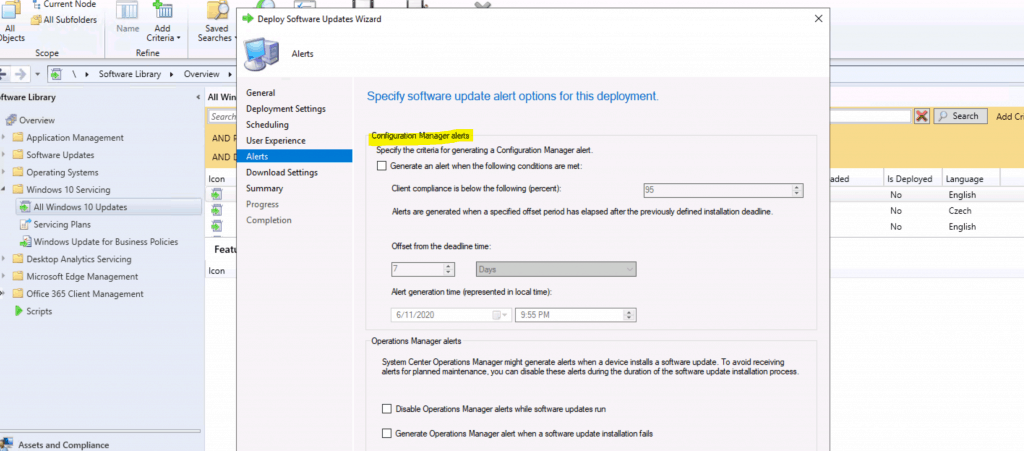1024x451 pixels.
Task: Collapse the Software Library navigation pane
Action: 198,97
